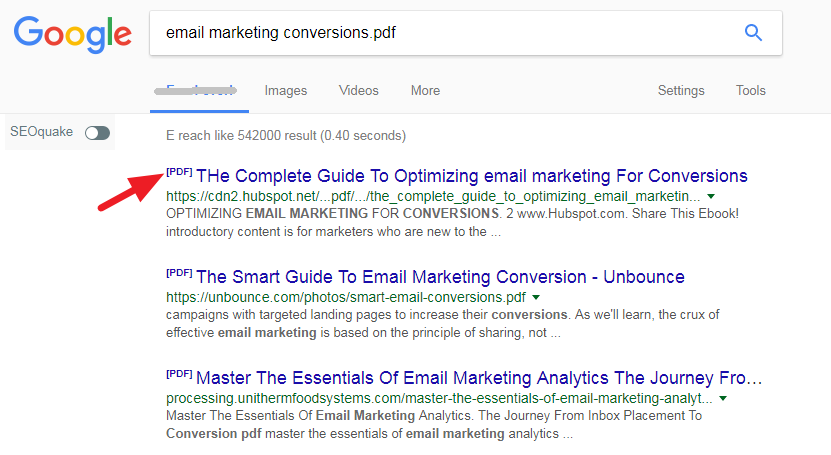The image size is (831, 455).
Task: Open The Smart Guide To Email Marketing Conversion link
Action: 440,277
